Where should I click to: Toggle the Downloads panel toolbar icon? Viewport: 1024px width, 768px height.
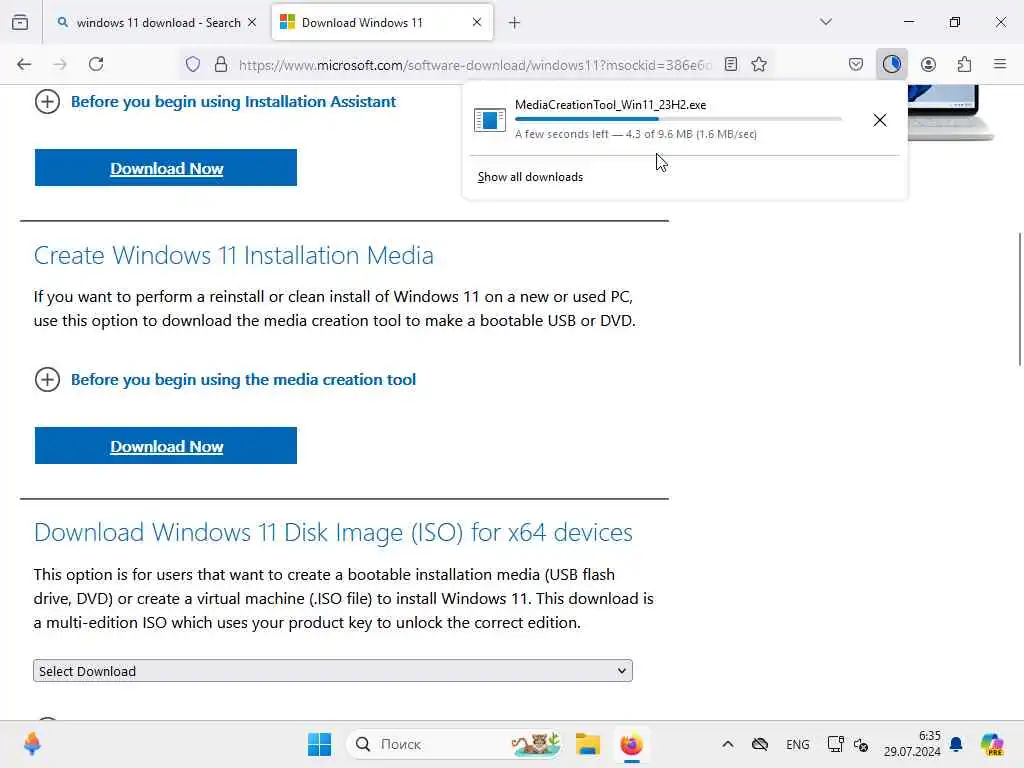[x=891, y=64]
